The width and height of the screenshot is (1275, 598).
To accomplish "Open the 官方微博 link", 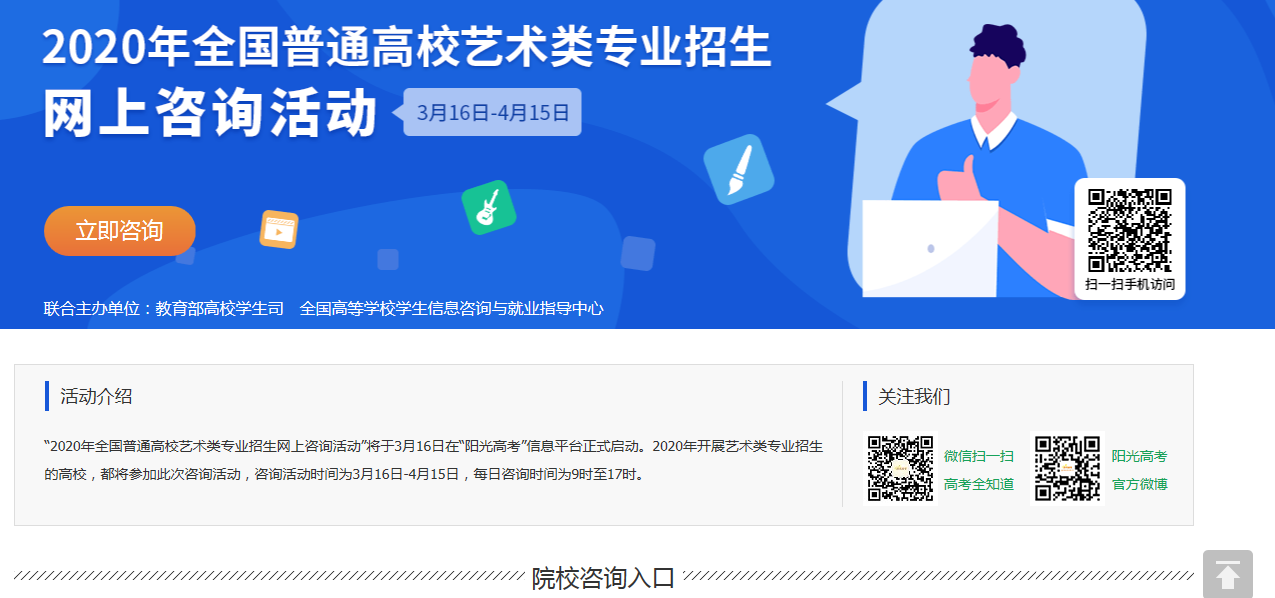I will (x=1139, y=484).
